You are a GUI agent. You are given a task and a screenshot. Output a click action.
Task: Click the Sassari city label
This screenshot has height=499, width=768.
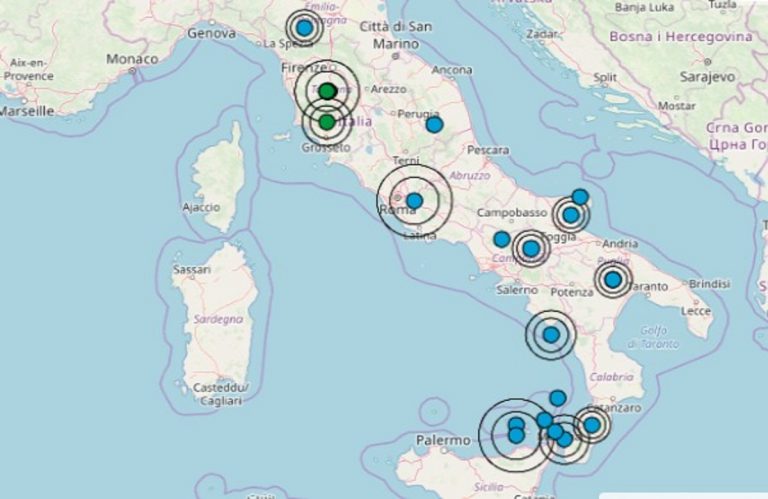click(x=192, y=269)
